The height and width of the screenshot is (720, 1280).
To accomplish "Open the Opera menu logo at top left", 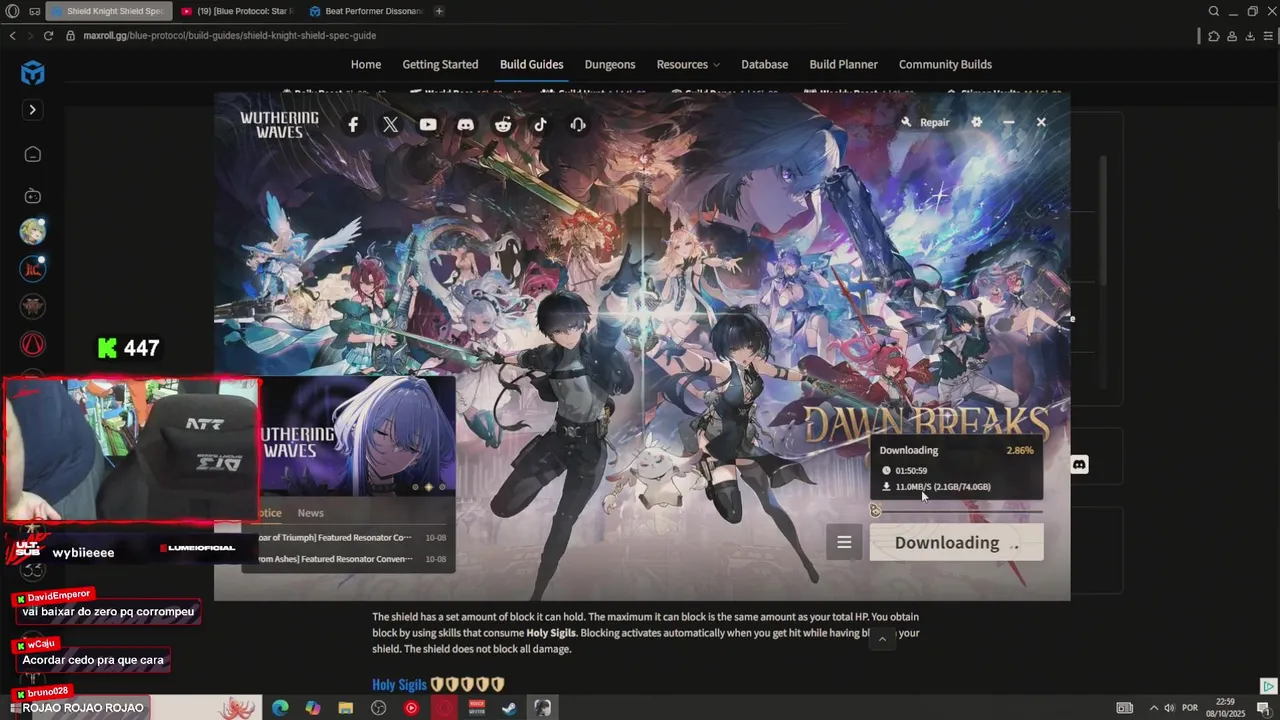I will point(12,11).
